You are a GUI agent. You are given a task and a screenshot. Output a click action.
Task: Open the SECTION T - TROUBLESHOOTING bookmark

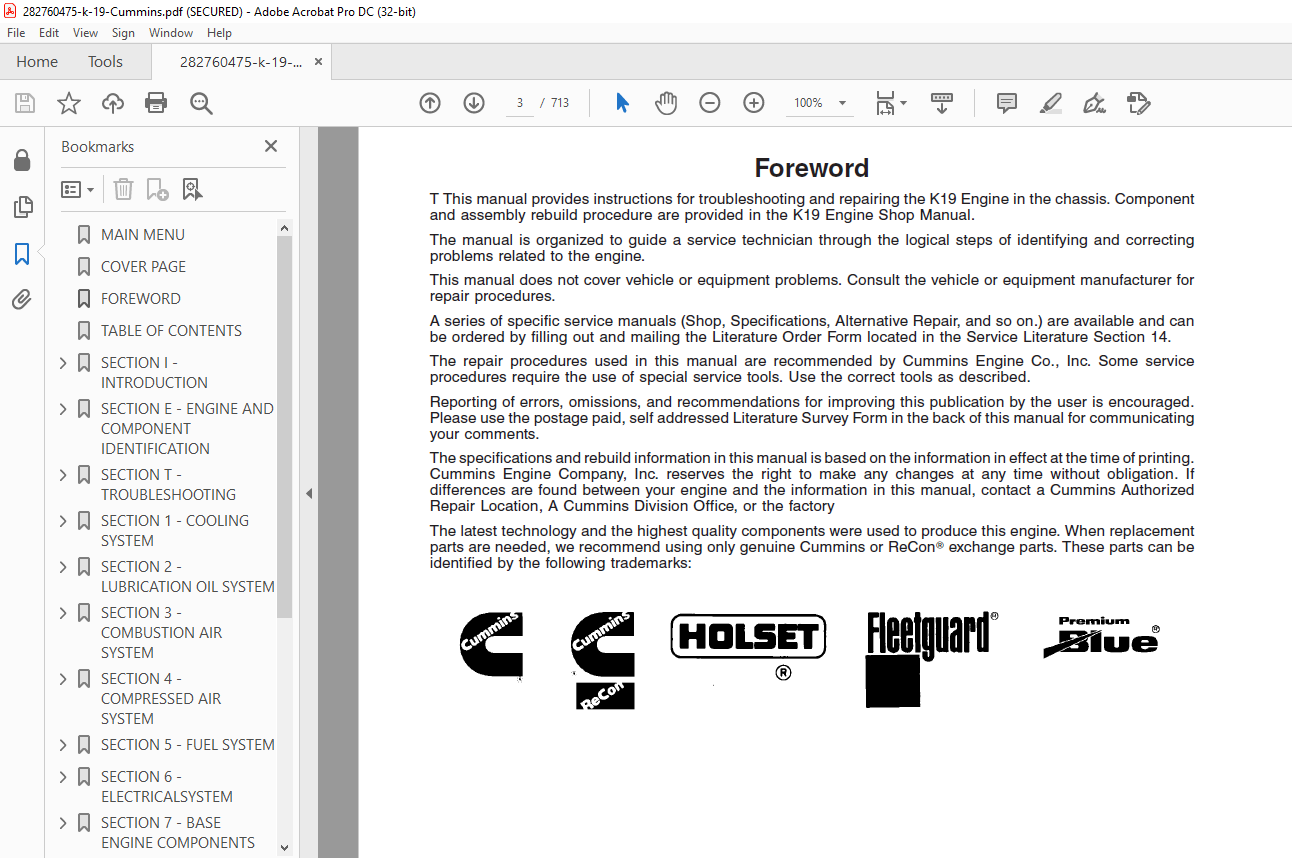point(168,485)
